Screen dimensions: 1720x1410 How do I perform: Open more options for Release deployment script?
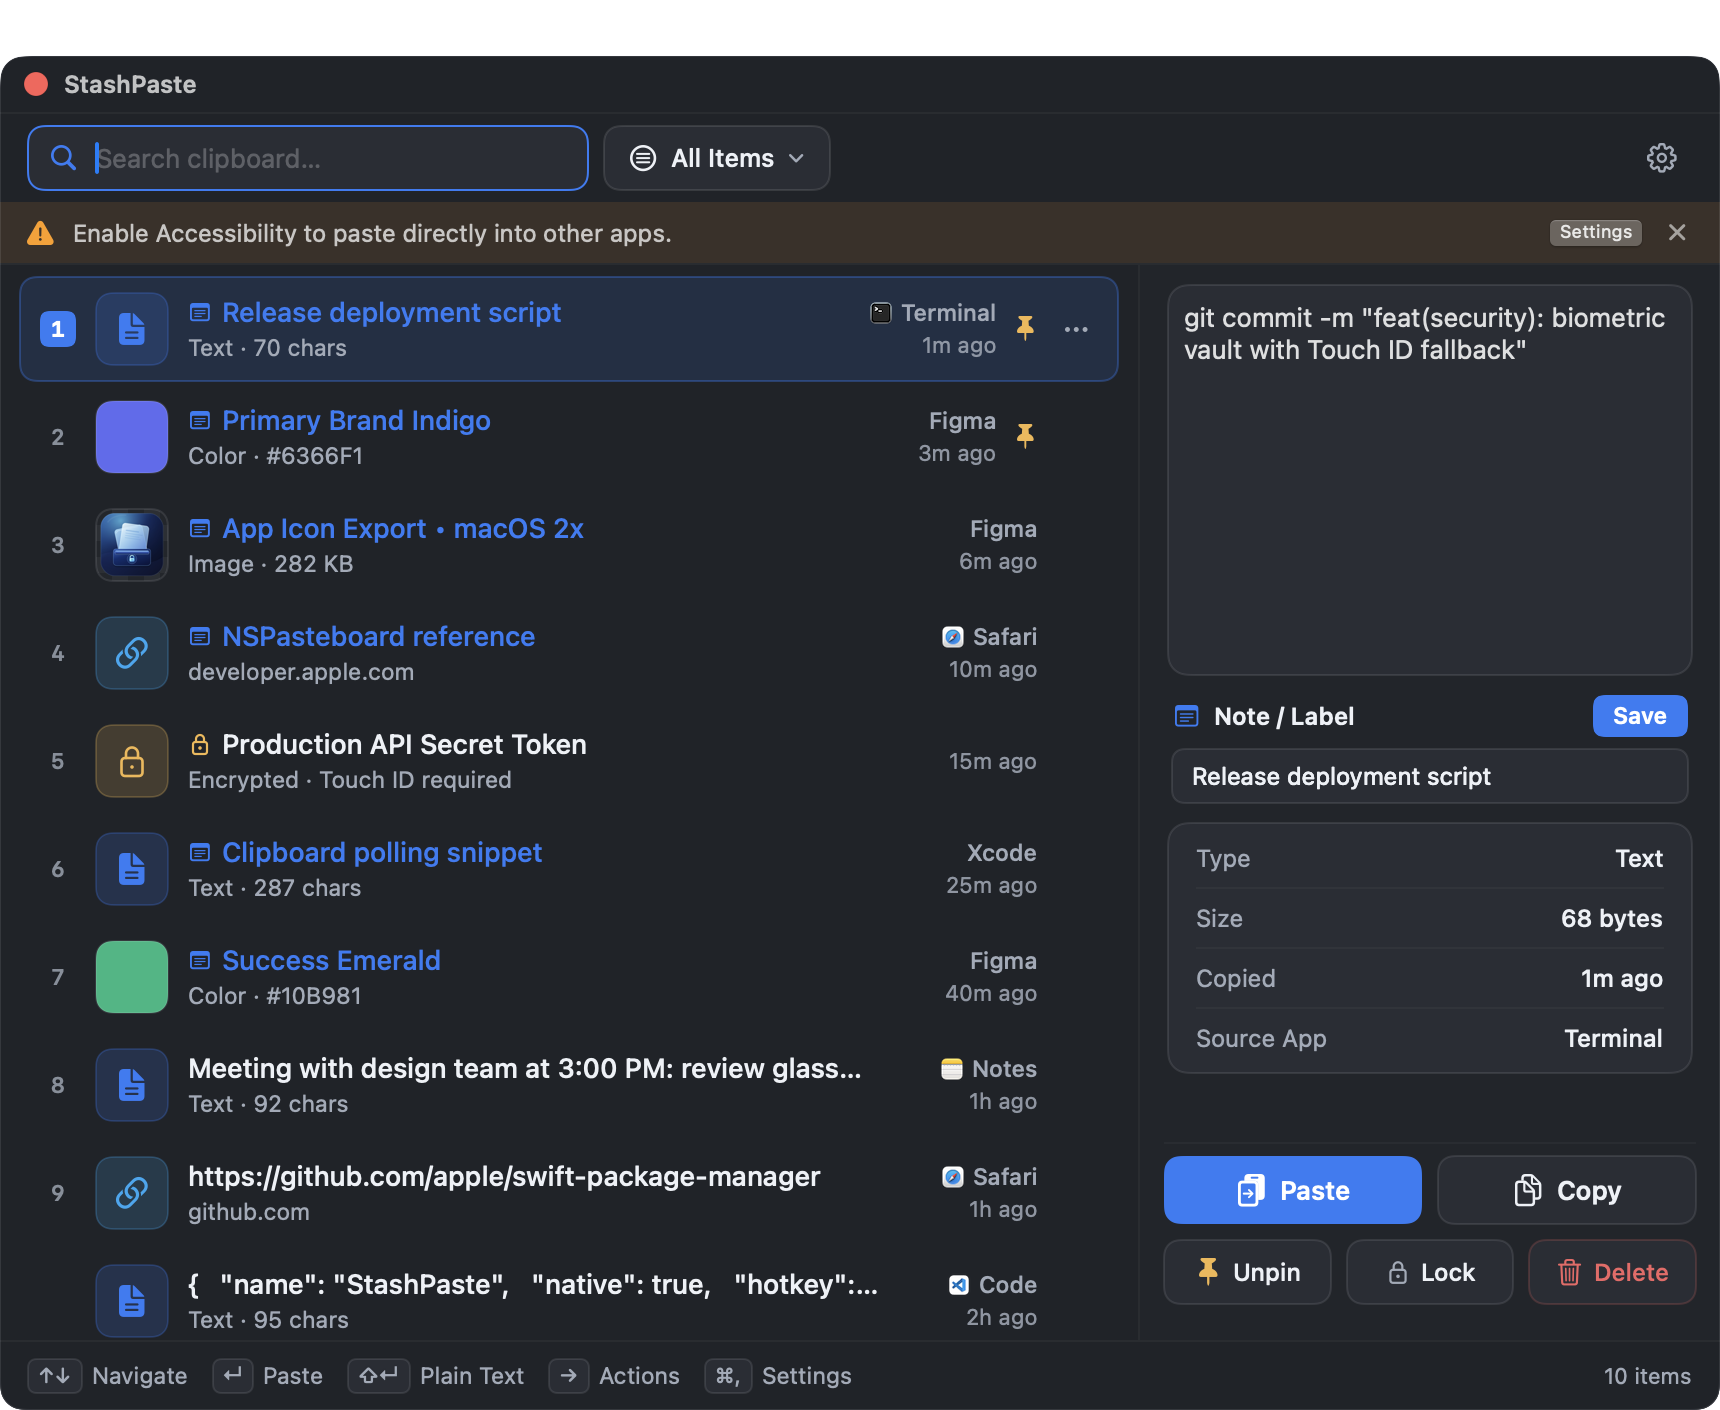[1076, 329]
